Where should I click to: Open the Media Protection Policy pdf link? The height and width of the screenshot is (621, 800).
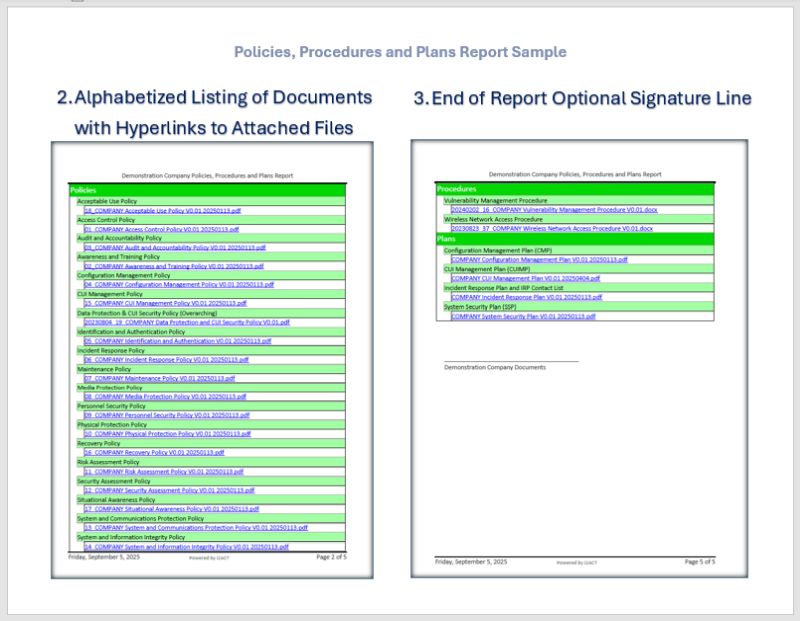165,396
